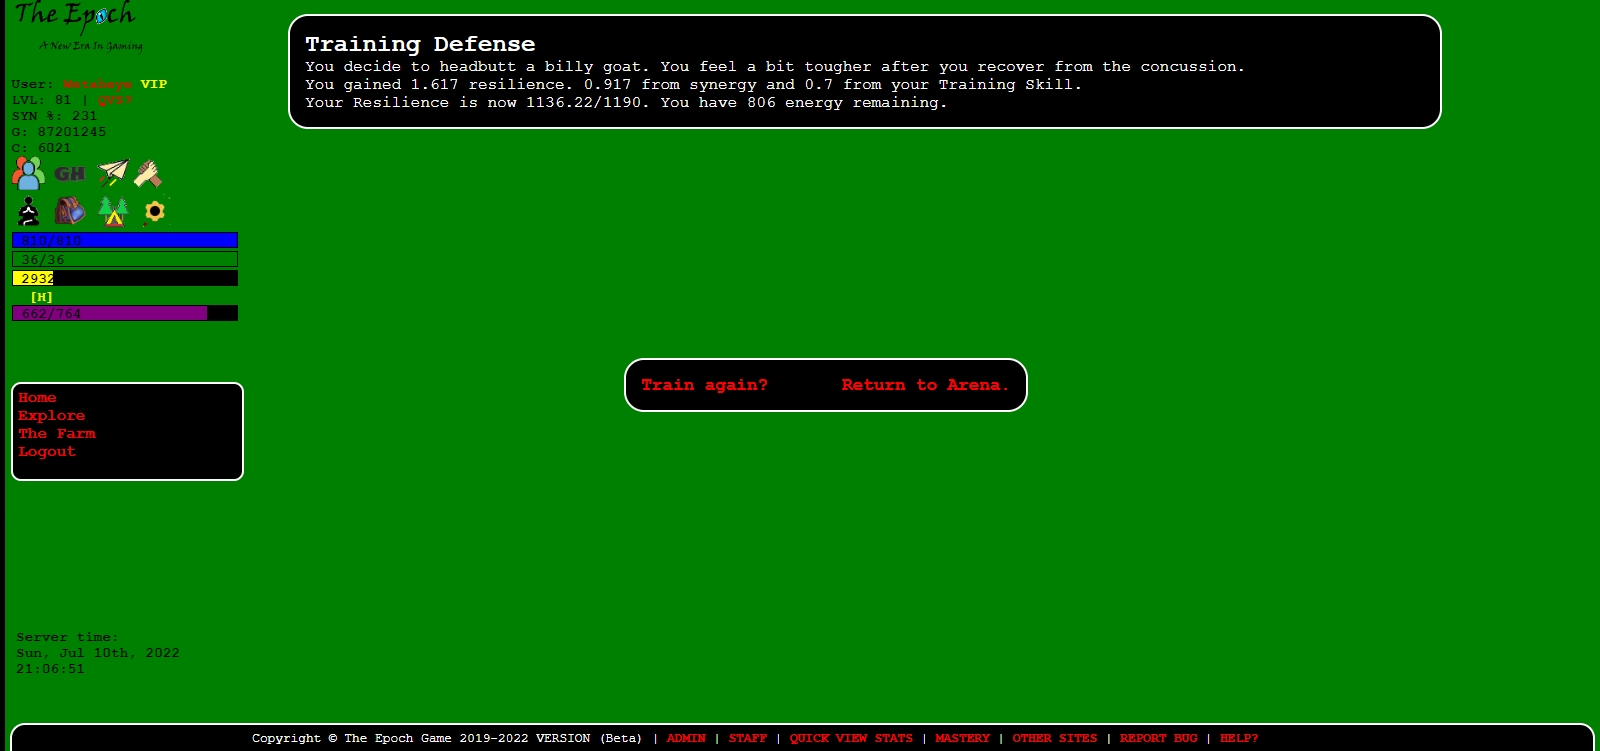Select Return to Arena

point(924,385)
